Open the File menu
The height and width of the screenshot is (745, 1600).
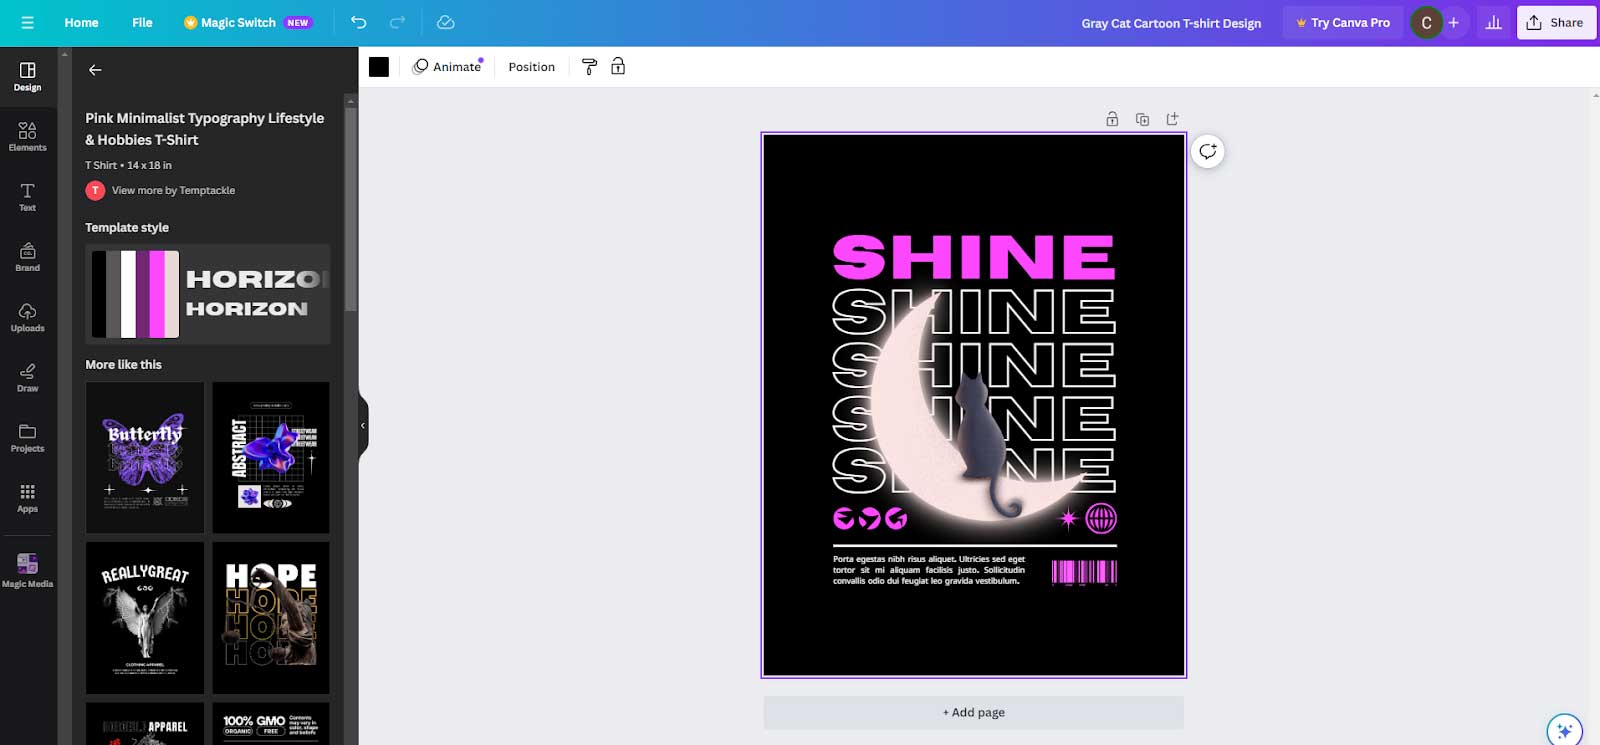point(142,22)
